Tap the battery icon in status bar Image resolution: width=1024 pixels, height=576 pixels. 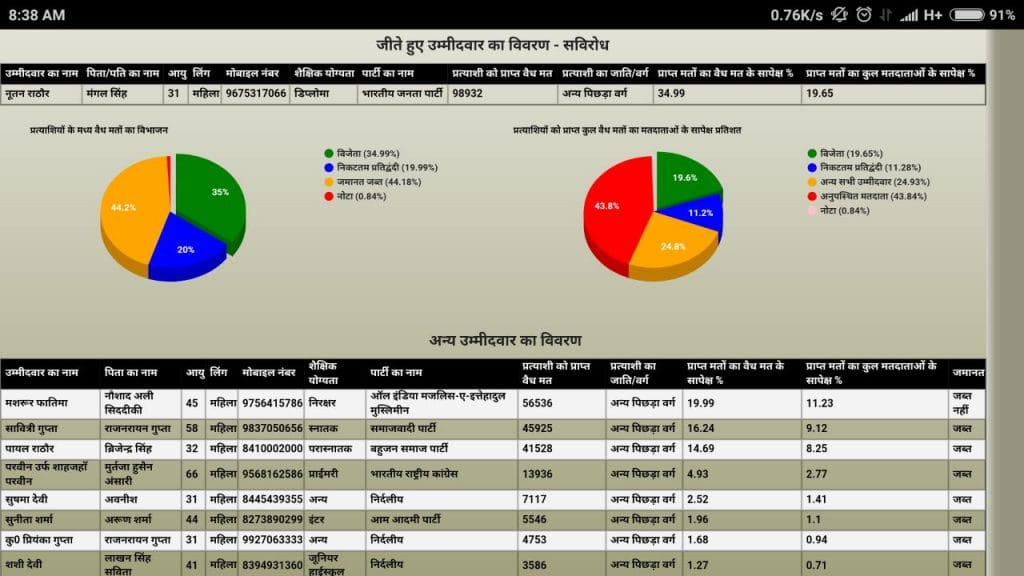(967, 15)
